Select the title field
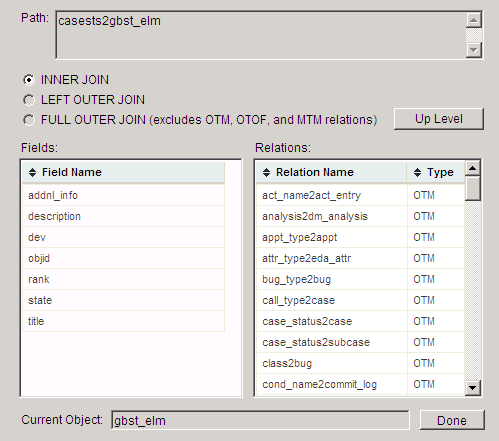 [x=123, y=321]
